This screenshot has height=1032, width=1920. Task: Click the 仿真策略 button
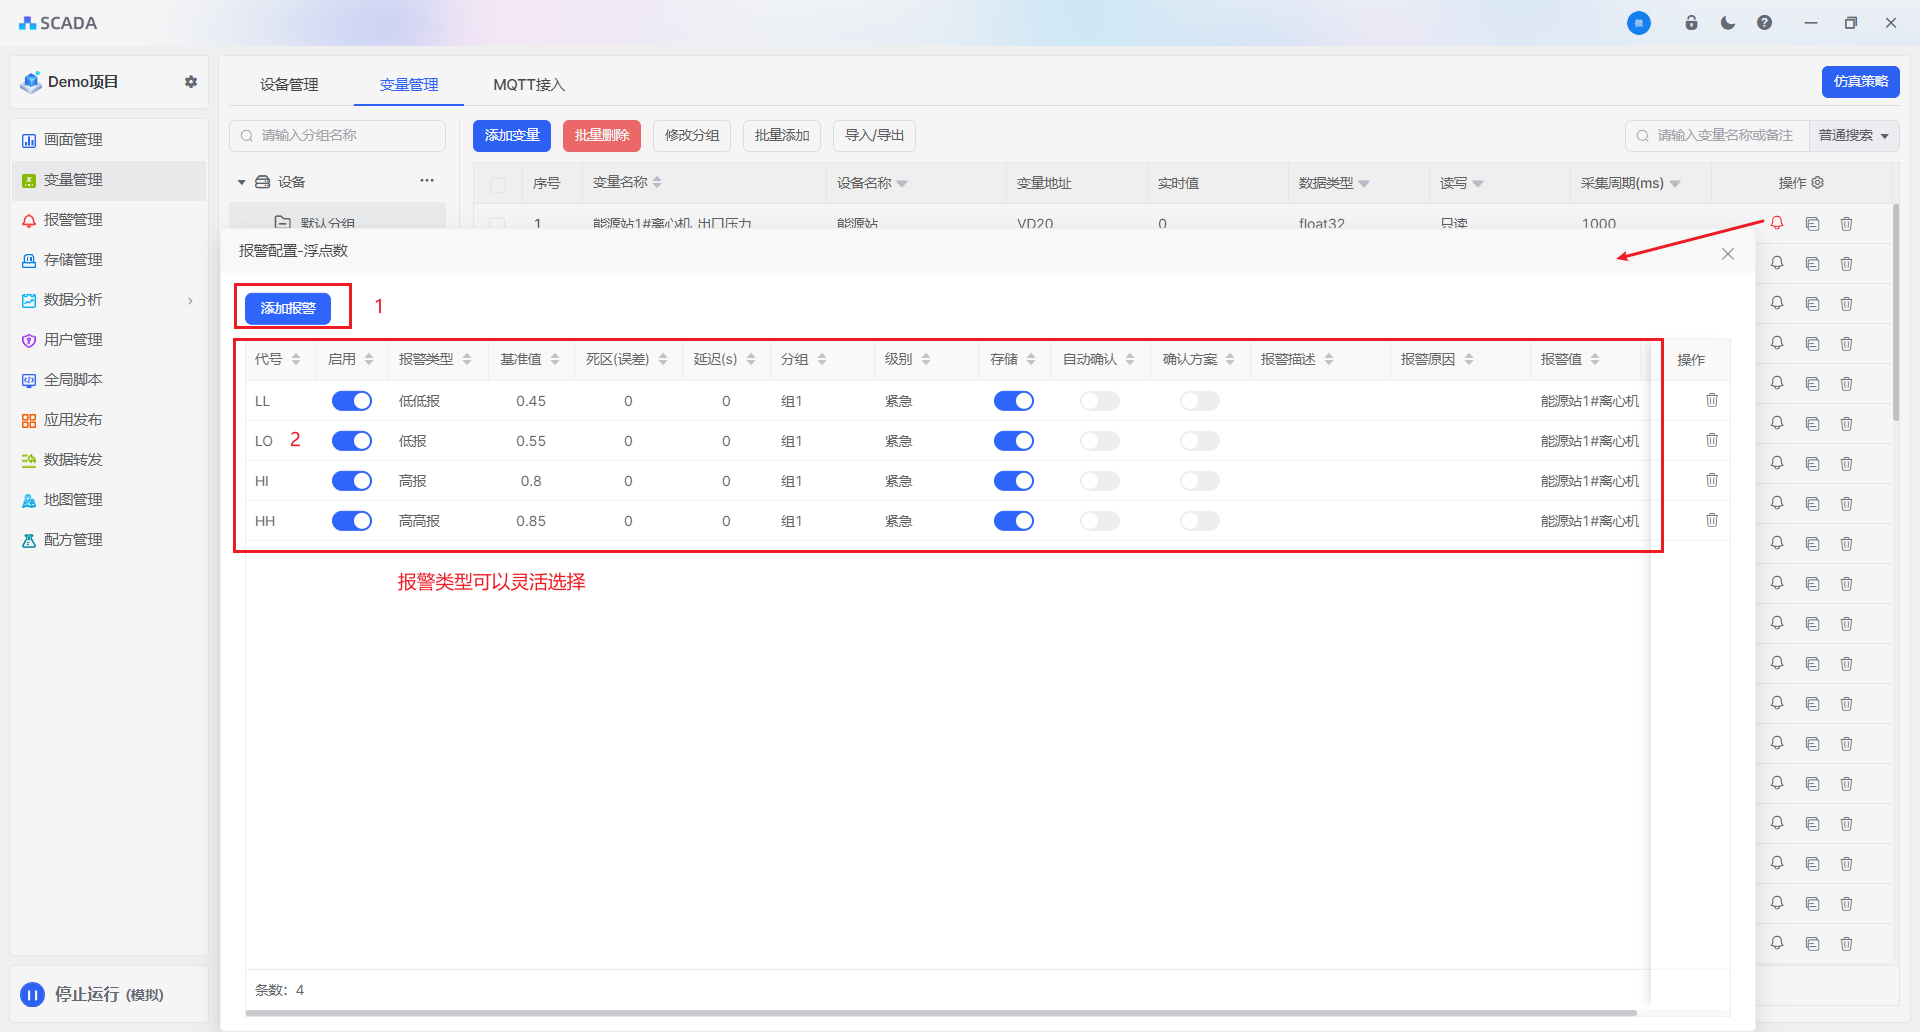(x=1859, y=82)
